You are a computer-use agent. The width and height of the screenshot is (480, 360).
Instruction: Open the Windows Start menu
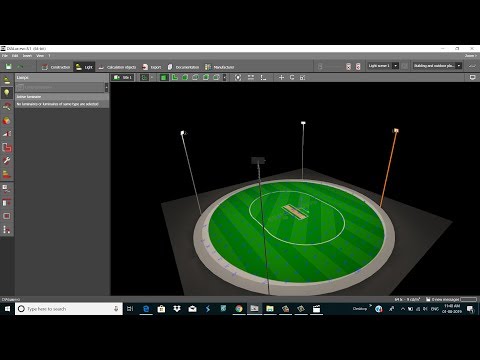click(7, 309)
